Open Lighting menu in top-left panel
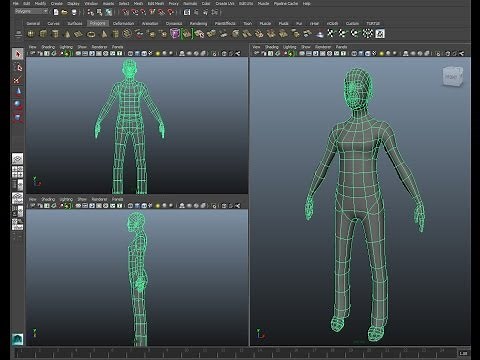 (66, 47)
